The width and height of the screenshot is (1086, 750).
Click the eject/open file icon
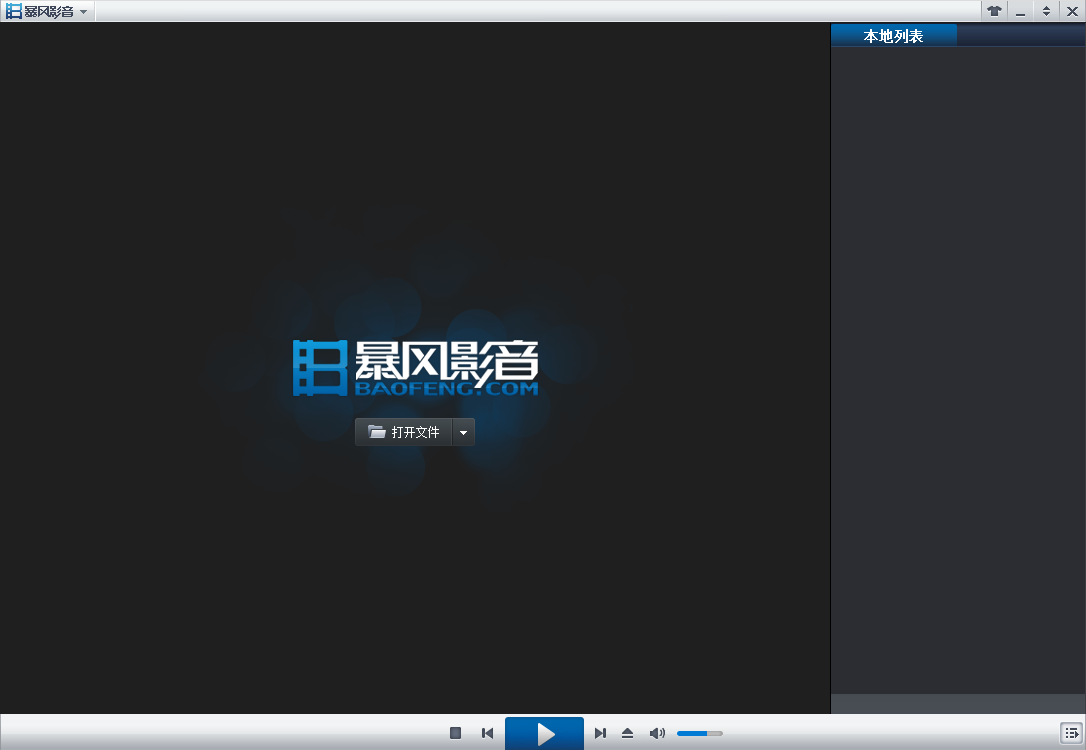[627, 733]
